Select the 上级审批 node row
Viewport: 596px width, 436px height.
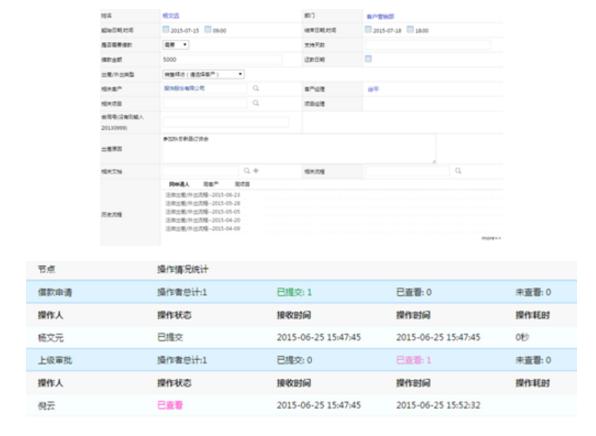301,360
